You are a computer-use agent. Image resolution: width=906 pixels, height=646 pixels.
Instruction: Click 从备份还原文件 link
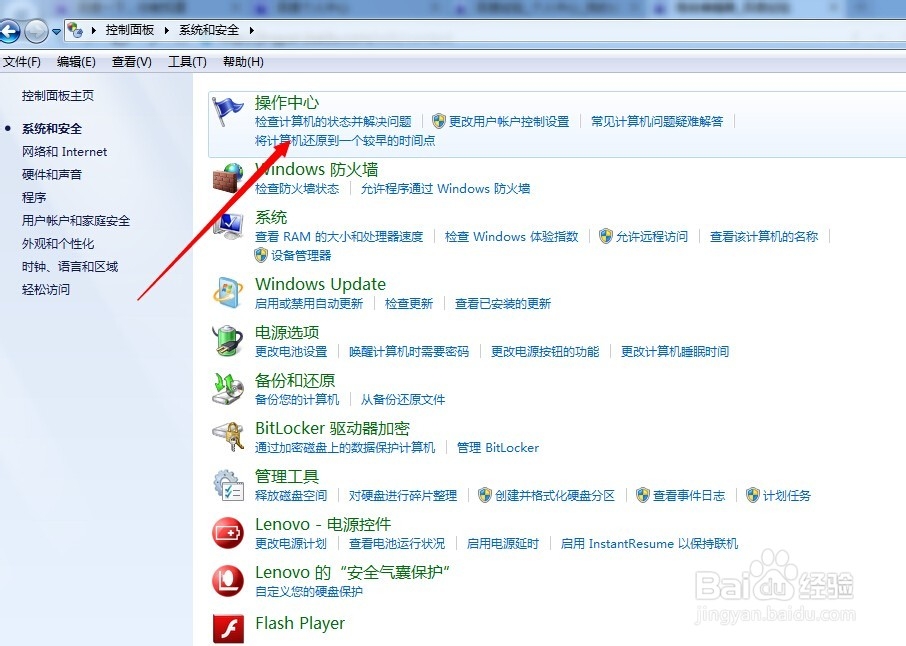click(x=403, y=399)
